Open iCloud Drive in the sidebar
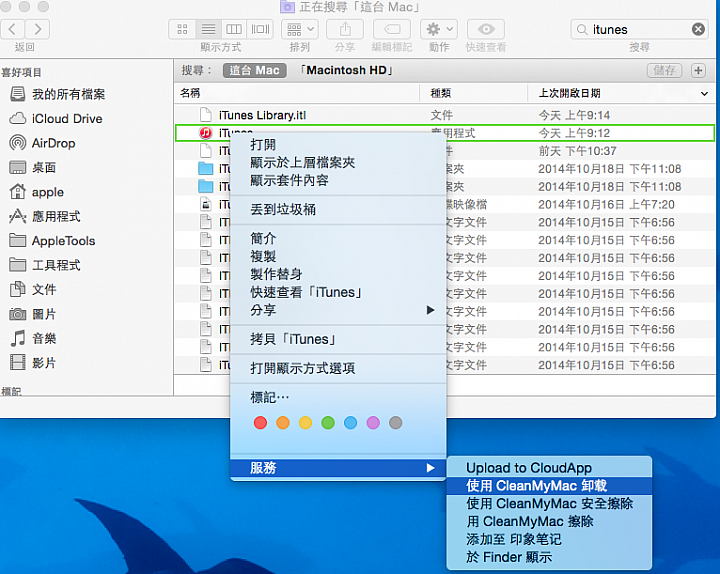This screenshot has height=574, width=720. coord(56,118)
